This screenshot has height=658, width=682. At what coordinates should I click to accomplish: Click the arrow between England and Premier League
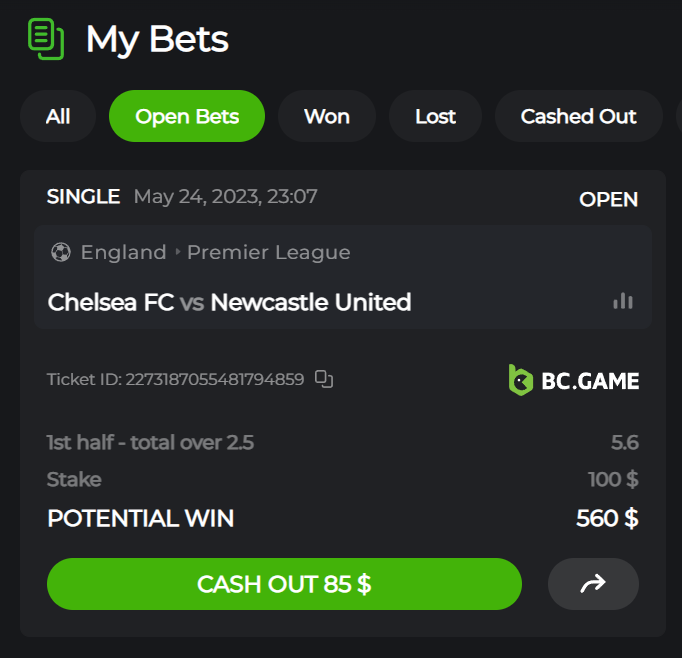pyautogui.click(x=177, y=253)
